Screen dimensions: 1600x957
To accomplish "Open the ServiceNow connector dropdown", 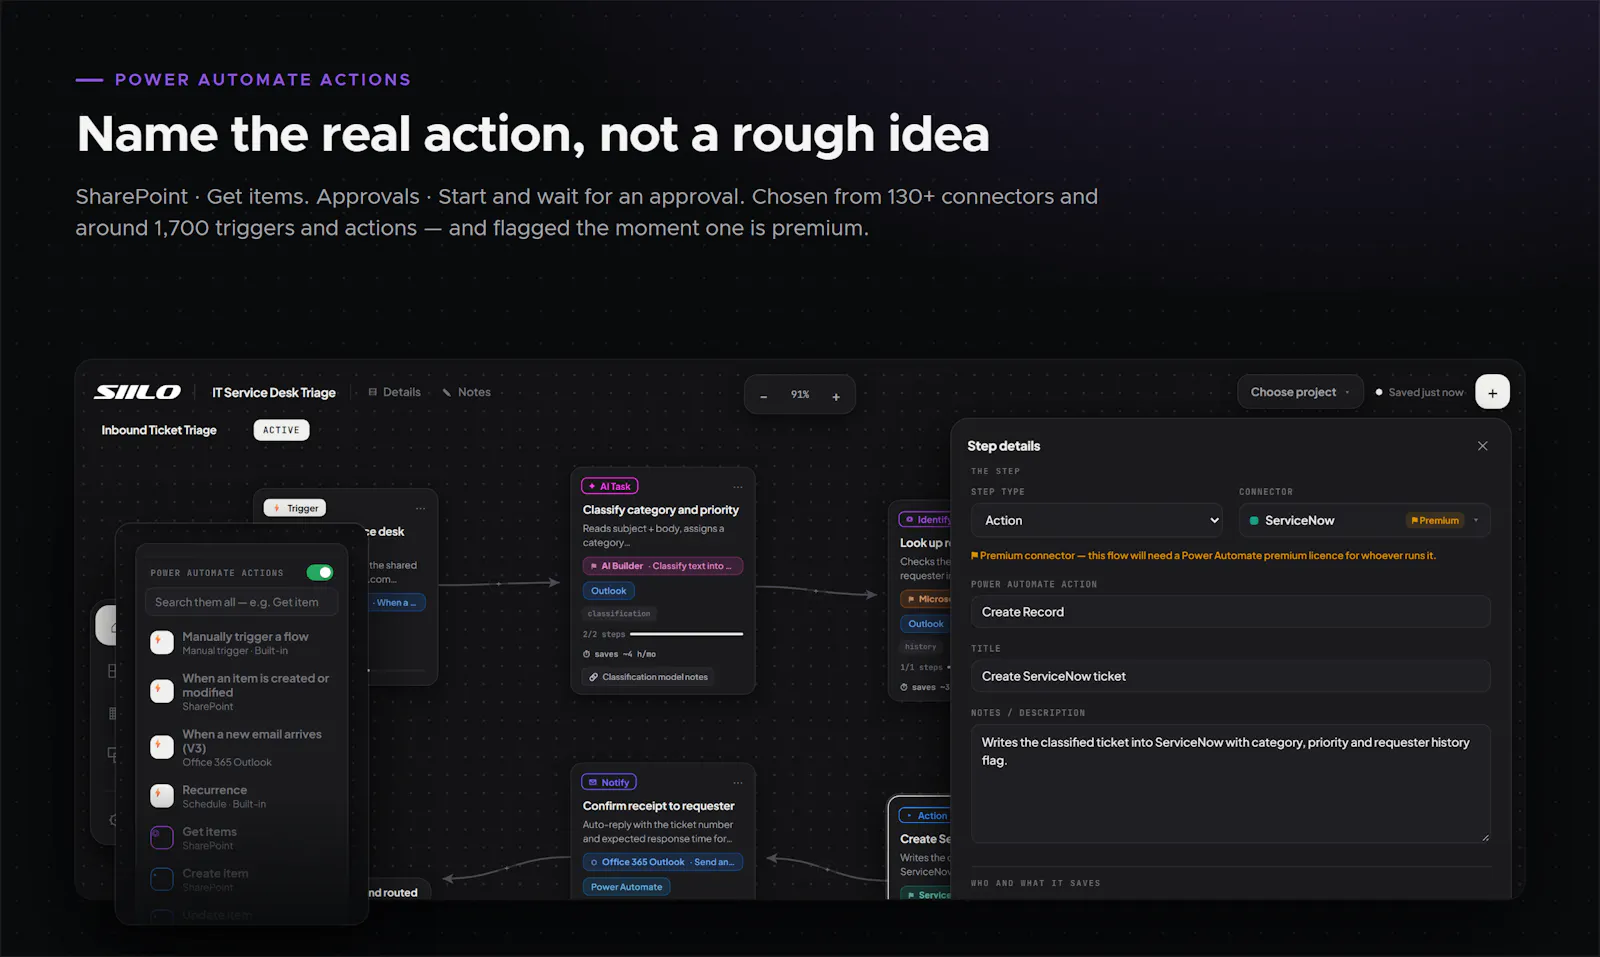I will point(1365,520).
